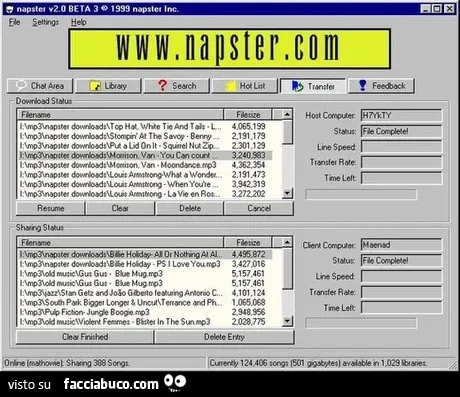Click the sharing list scroll down arrow
This screenshot has width=460, height=397.
[x=287, y=321]
